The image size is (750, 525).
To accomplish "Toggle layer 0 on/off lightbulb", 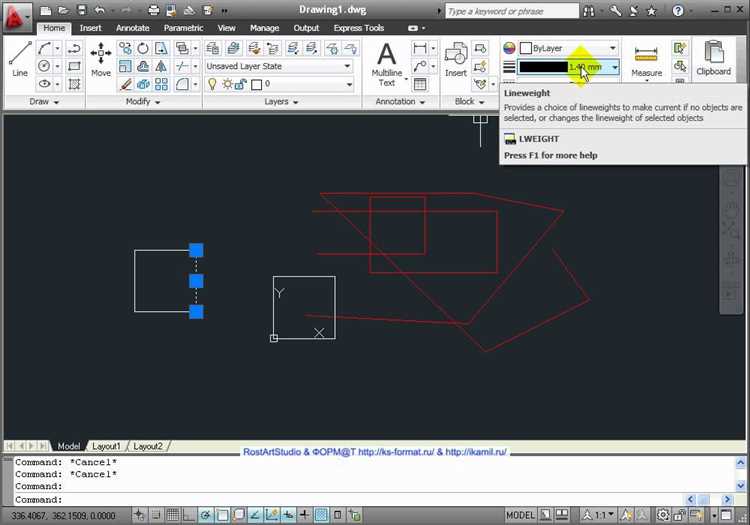I will pos(212,84).
